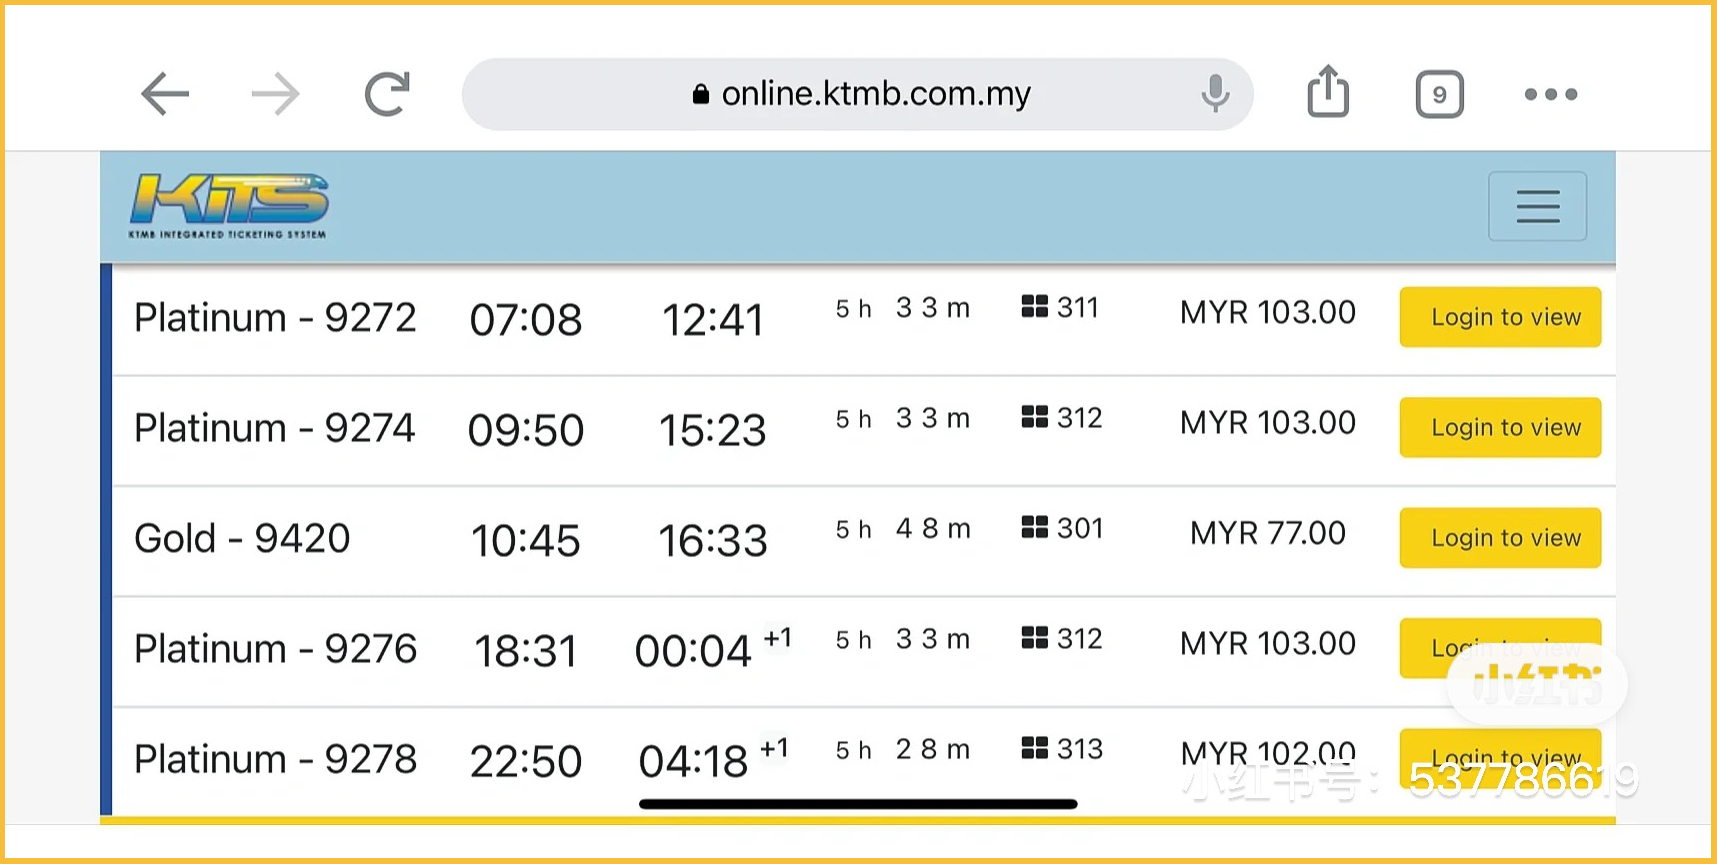This screenshot has width=1717, height=864.
Task: Click Login to view for Platinum 9272
Action: tap(1500, 317)
